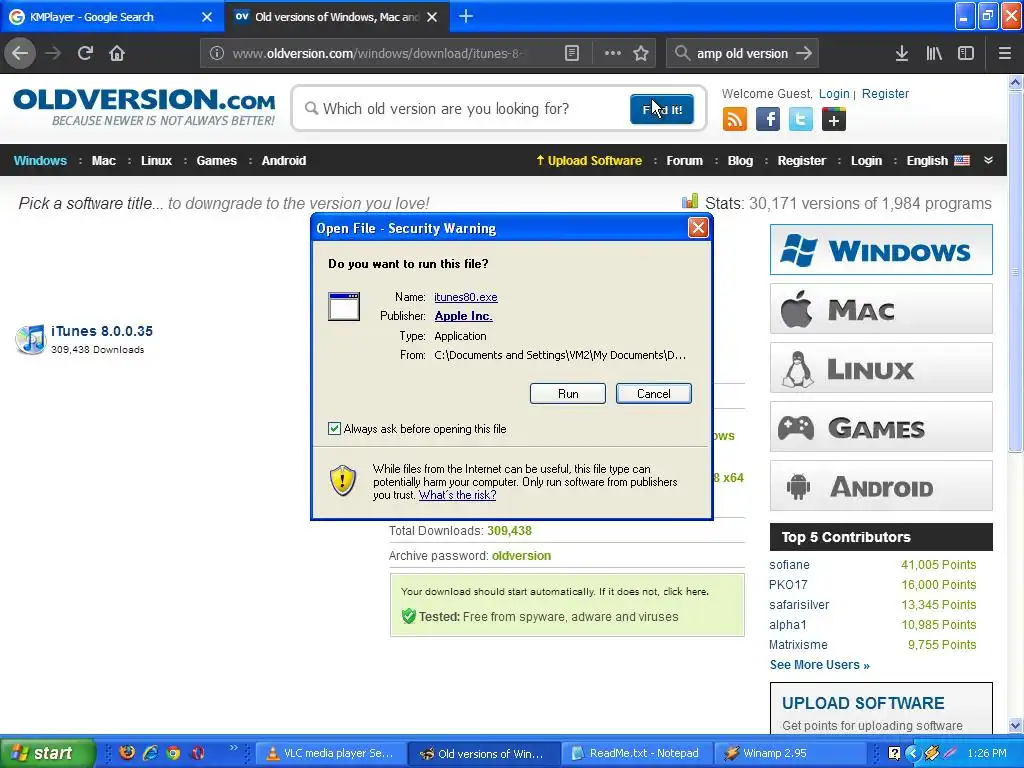Launch Firefox from the quick launch bar
The height and width of the screenshot is (768, 1024).
coord(127,753)
